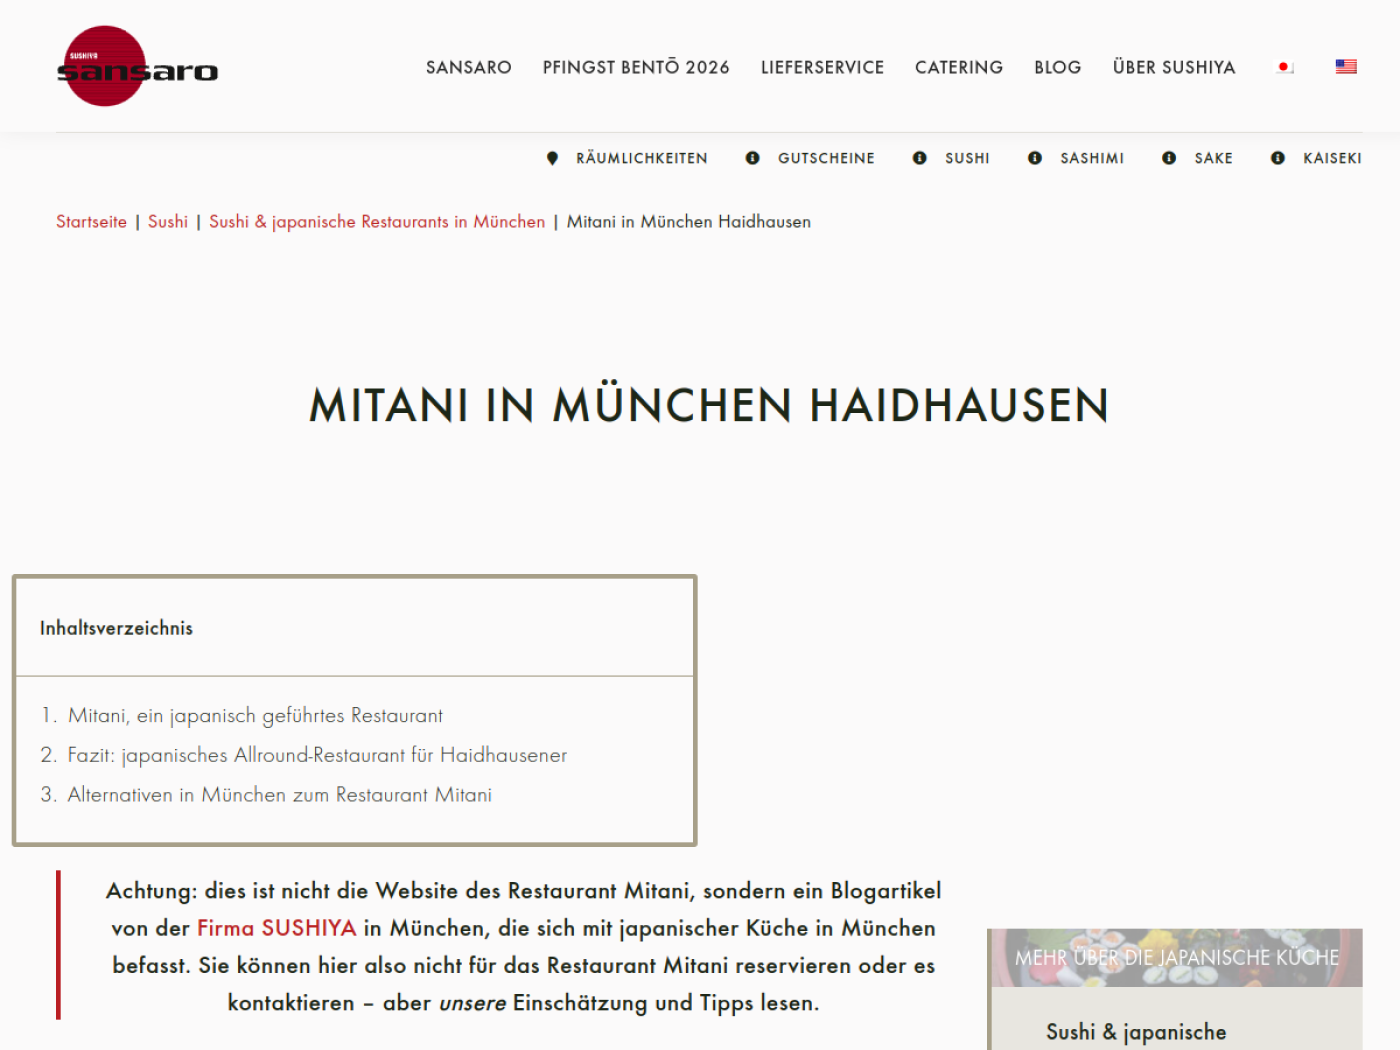Open the Sashimi link
This screenshot has height=1050, width=1400.
pyautogui.click(x=1092, y=158)
